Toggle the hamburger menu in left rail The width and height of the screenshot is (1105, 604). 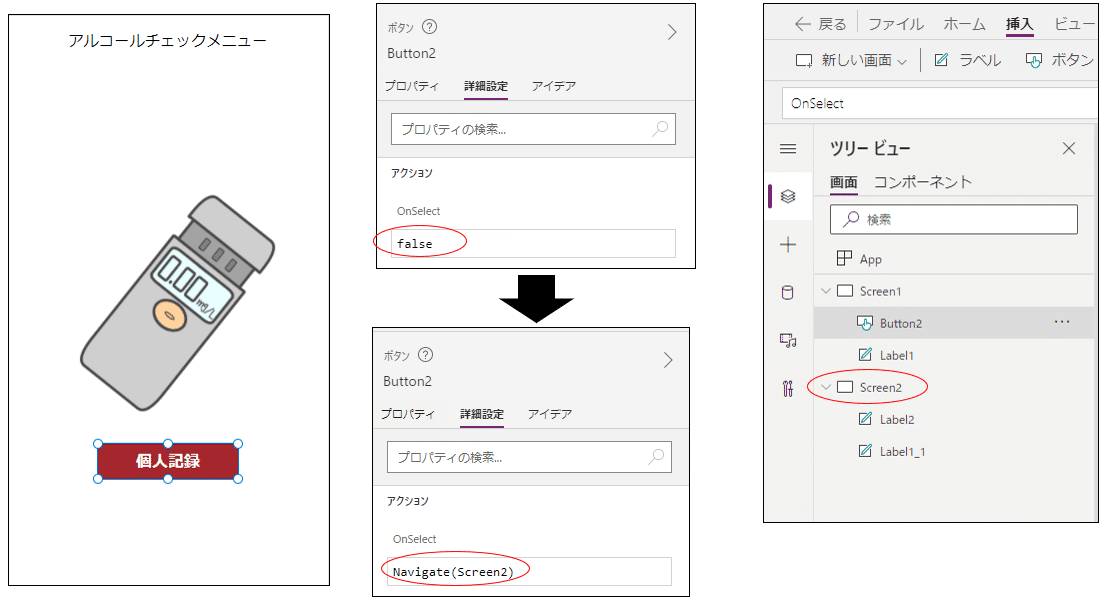click(x=788, y=149)
